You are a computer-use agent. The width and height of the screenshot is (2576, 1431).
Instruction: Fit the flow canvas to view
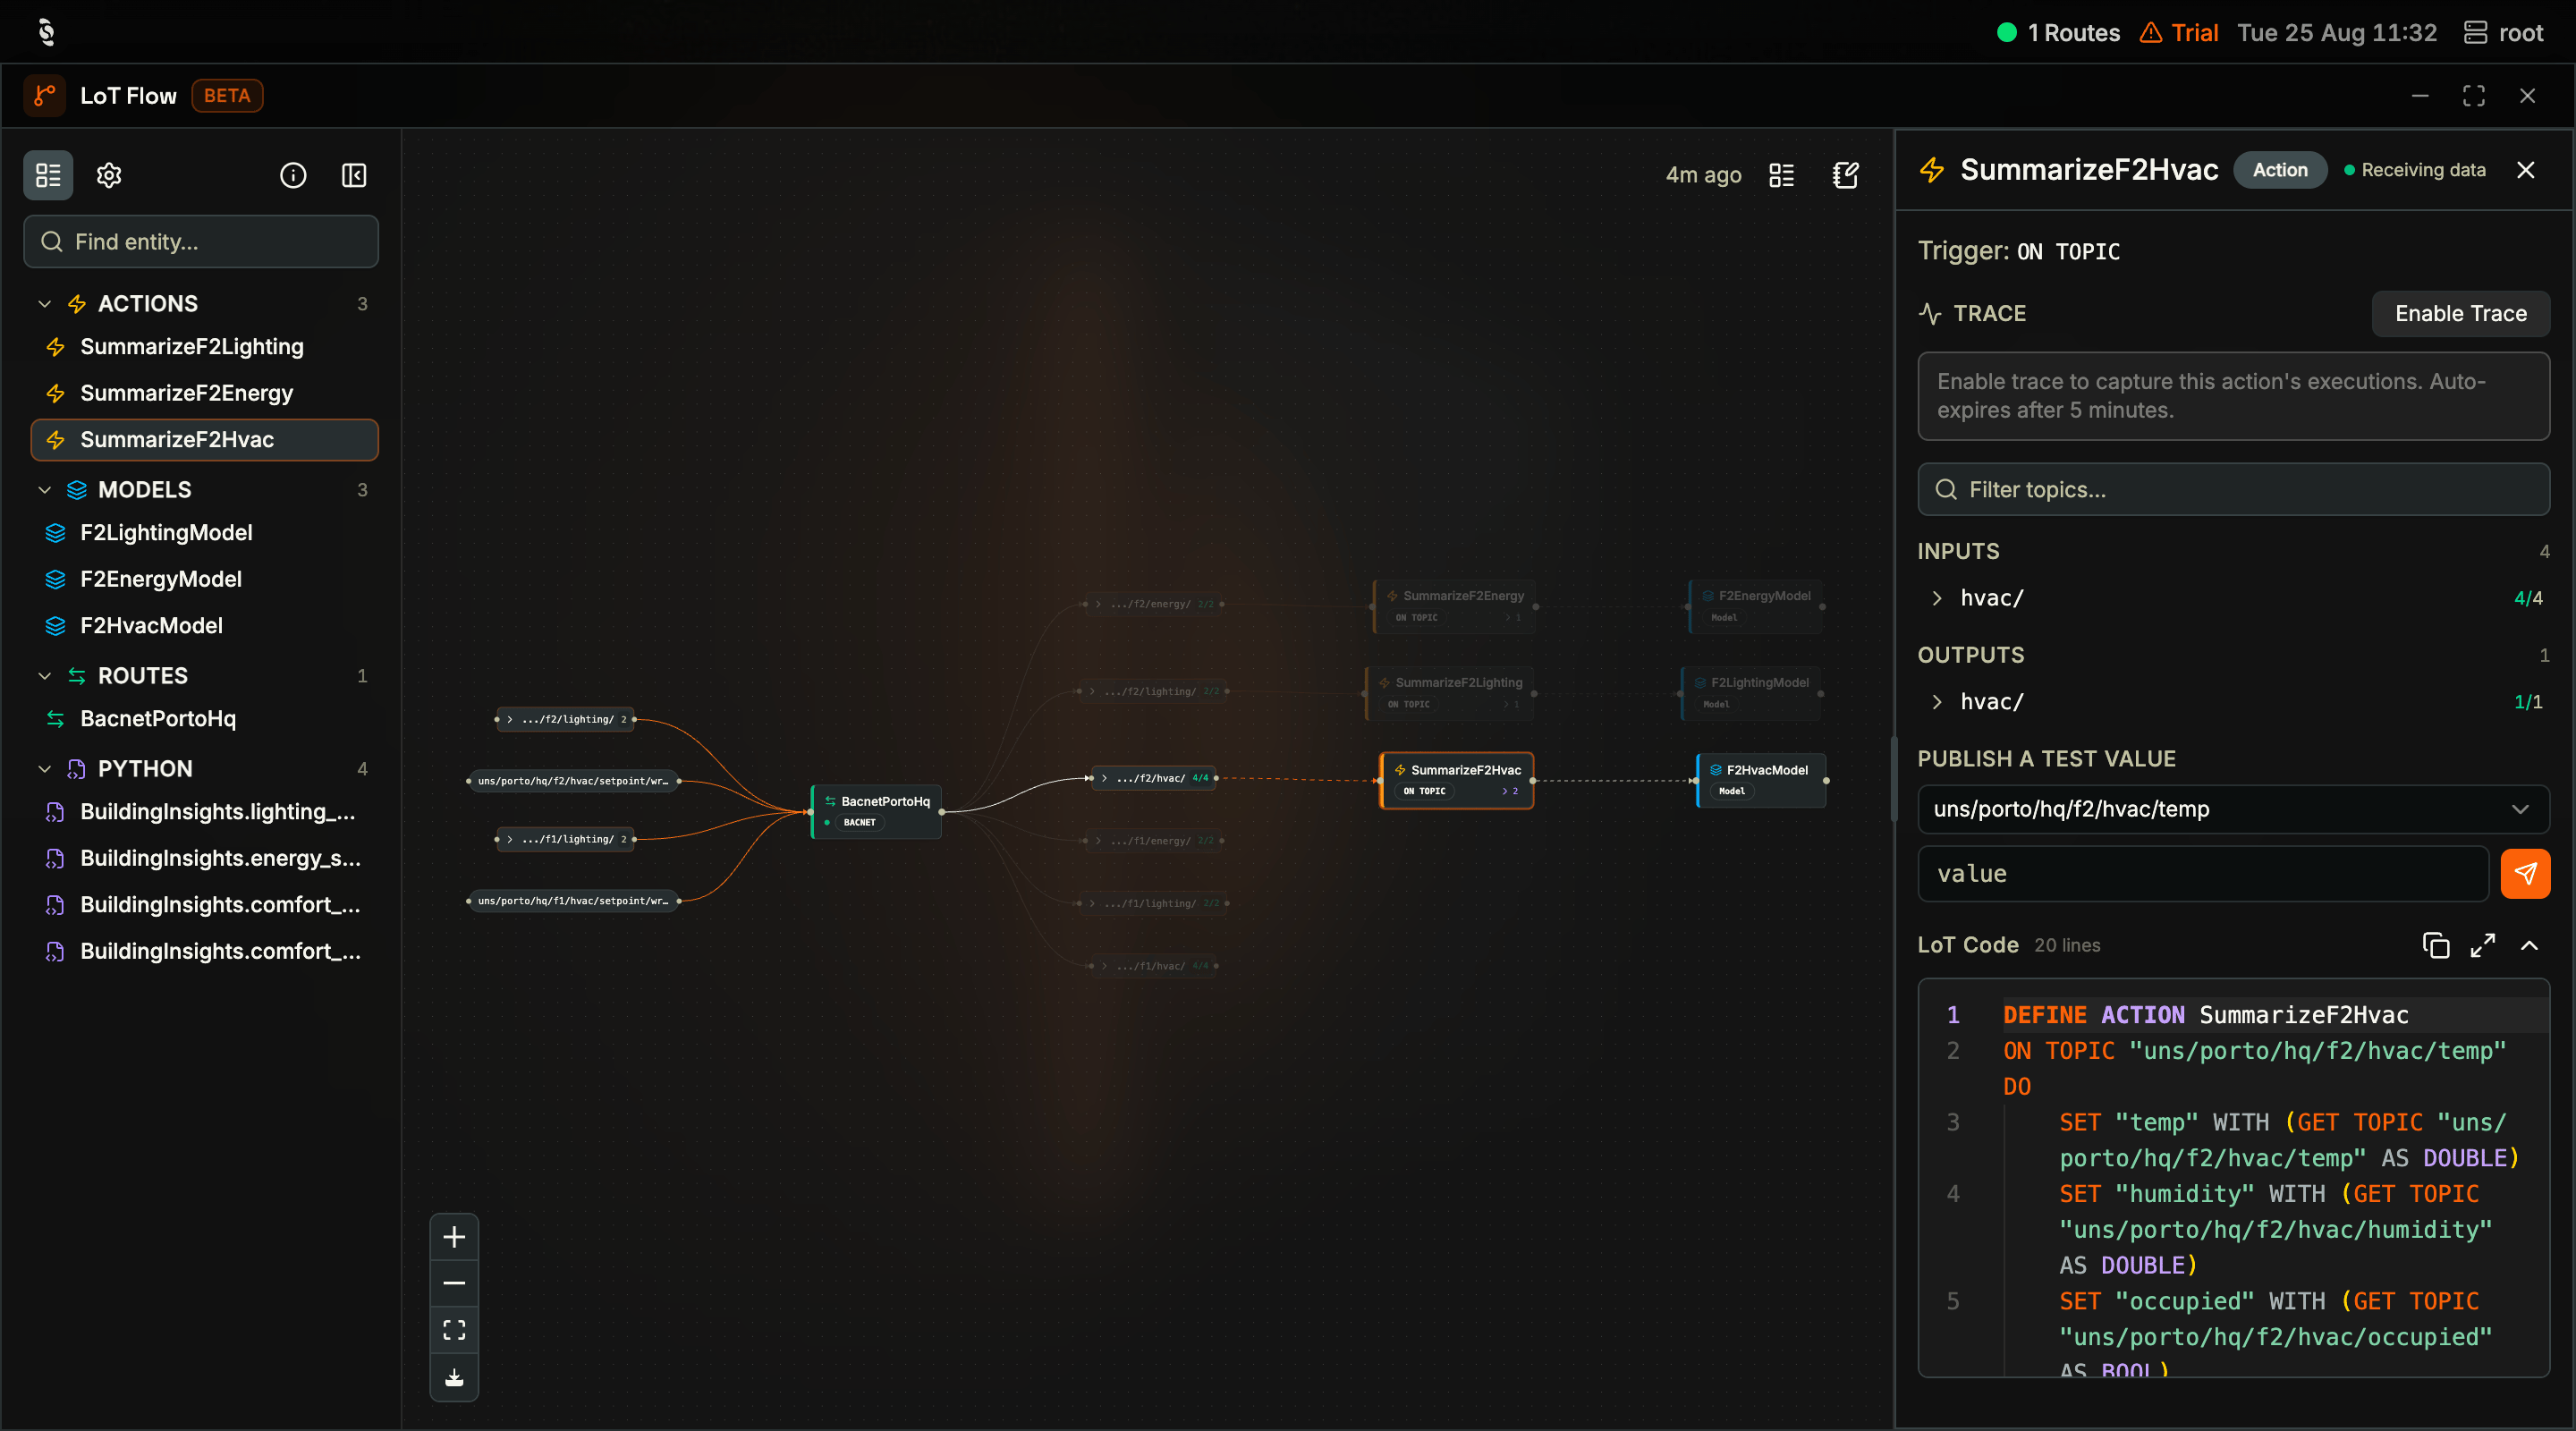point(454,1330)
